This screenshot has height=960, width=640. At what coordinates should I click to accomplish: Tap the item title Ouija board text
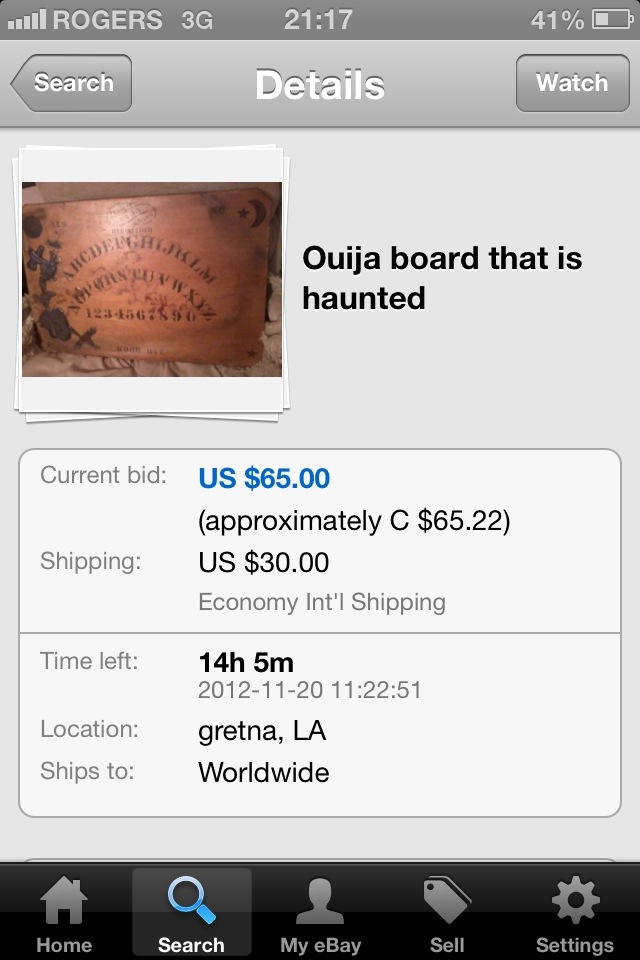tap(442, 278)
